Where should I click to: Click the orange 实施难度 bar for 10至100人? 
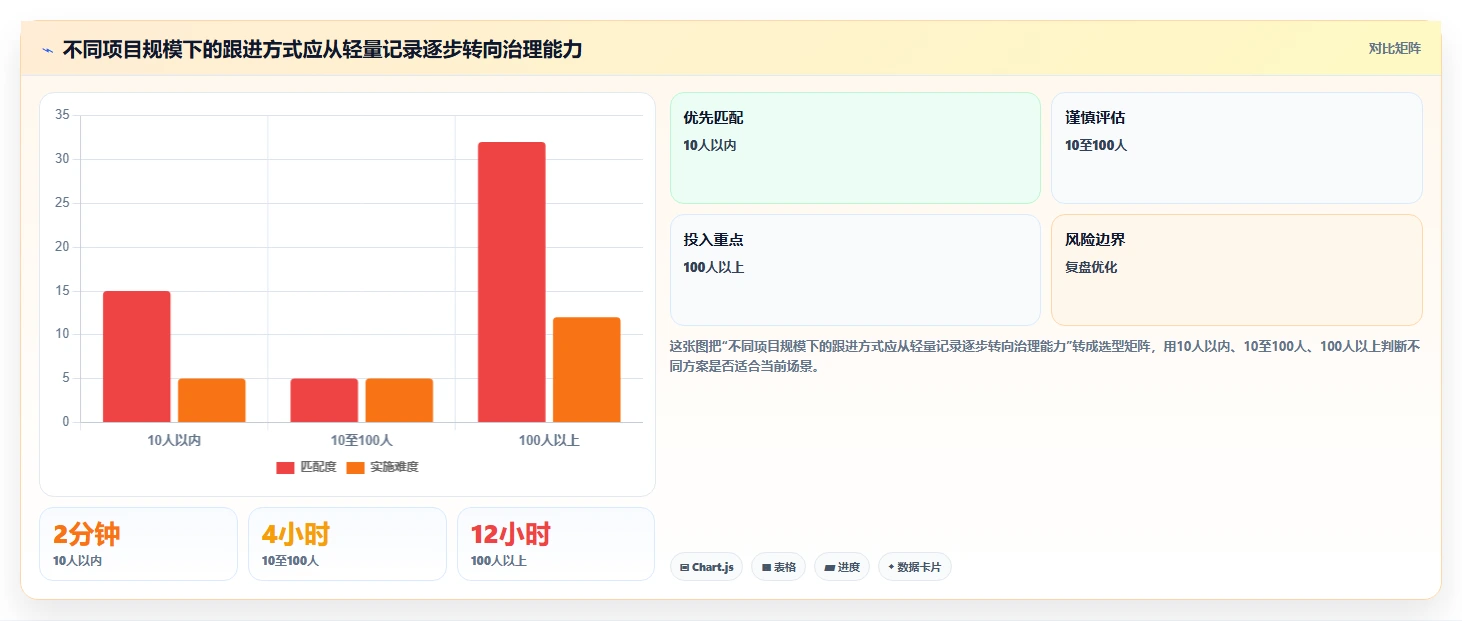click(399, 400)
